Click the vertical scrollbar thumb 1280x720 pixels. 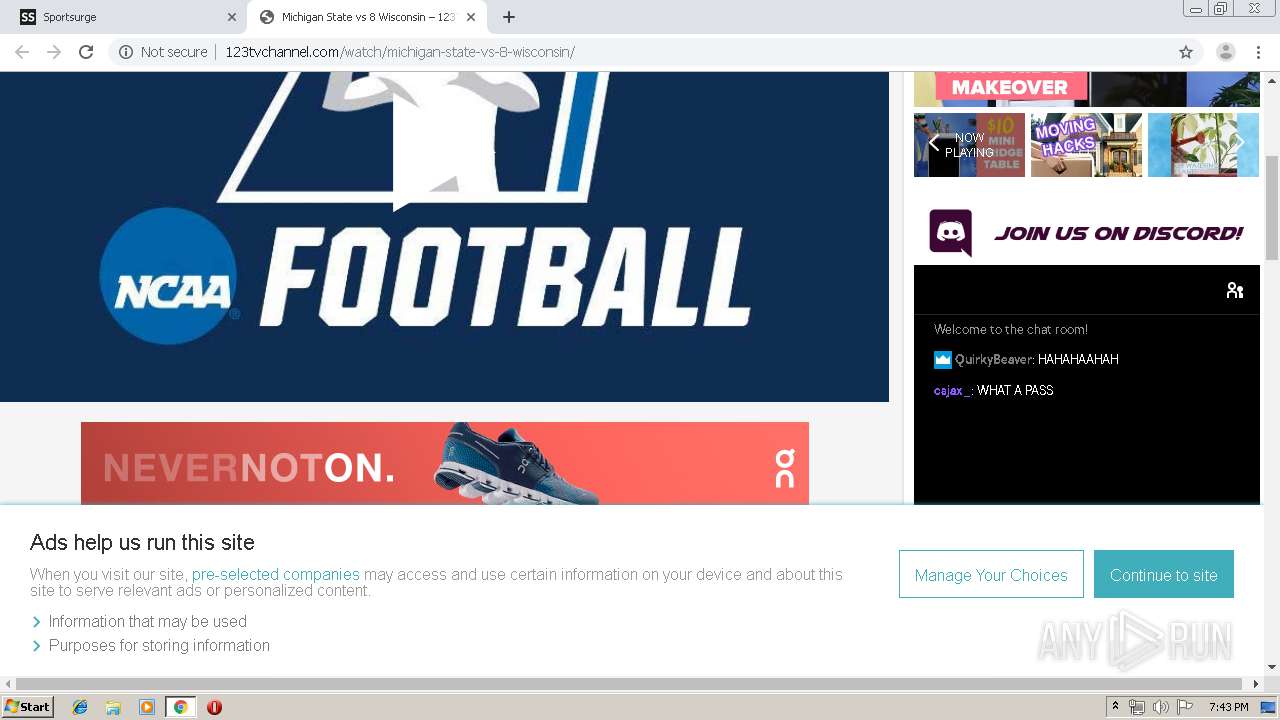click(1272, 207)
